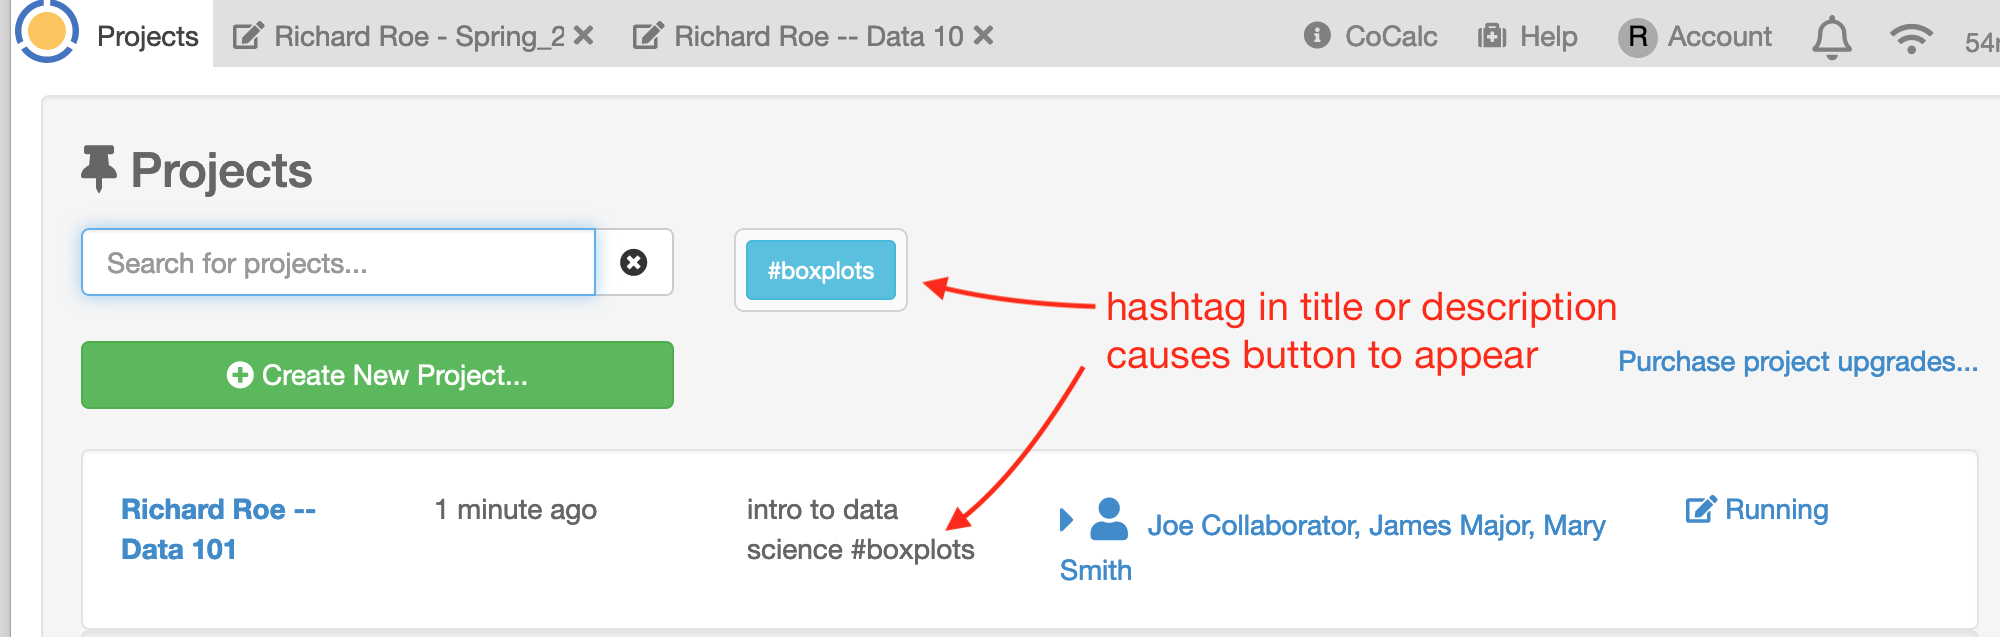Viewport: 2000px width, 637px height.
Task: Focus the Search for projects field
Action: coord(338,263)
